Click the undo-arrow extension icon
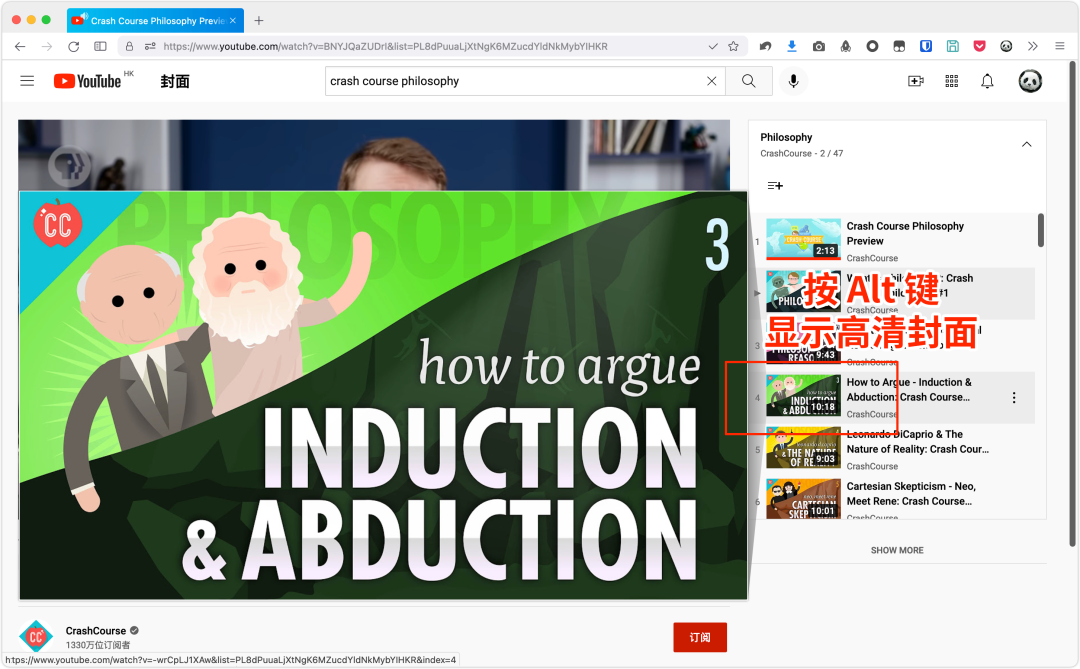The image size is (1080, 669). coord(765,46)
